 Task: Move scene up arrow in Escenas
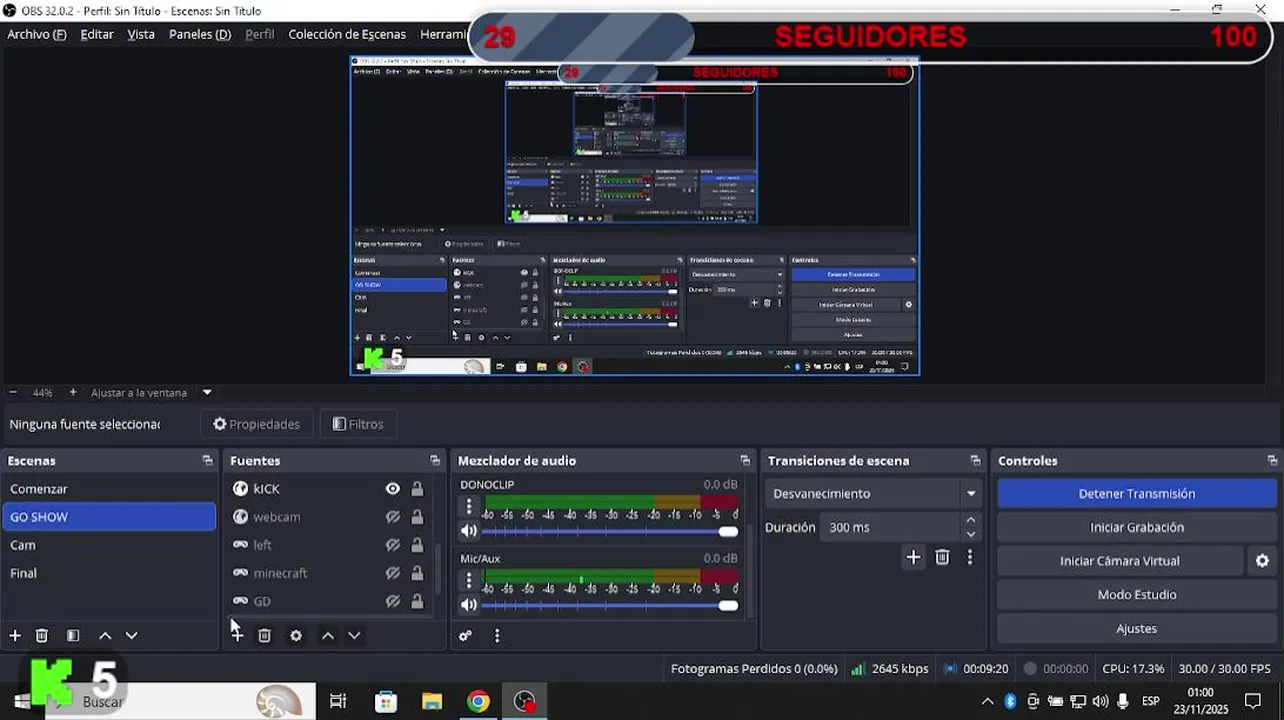(105, 636)
